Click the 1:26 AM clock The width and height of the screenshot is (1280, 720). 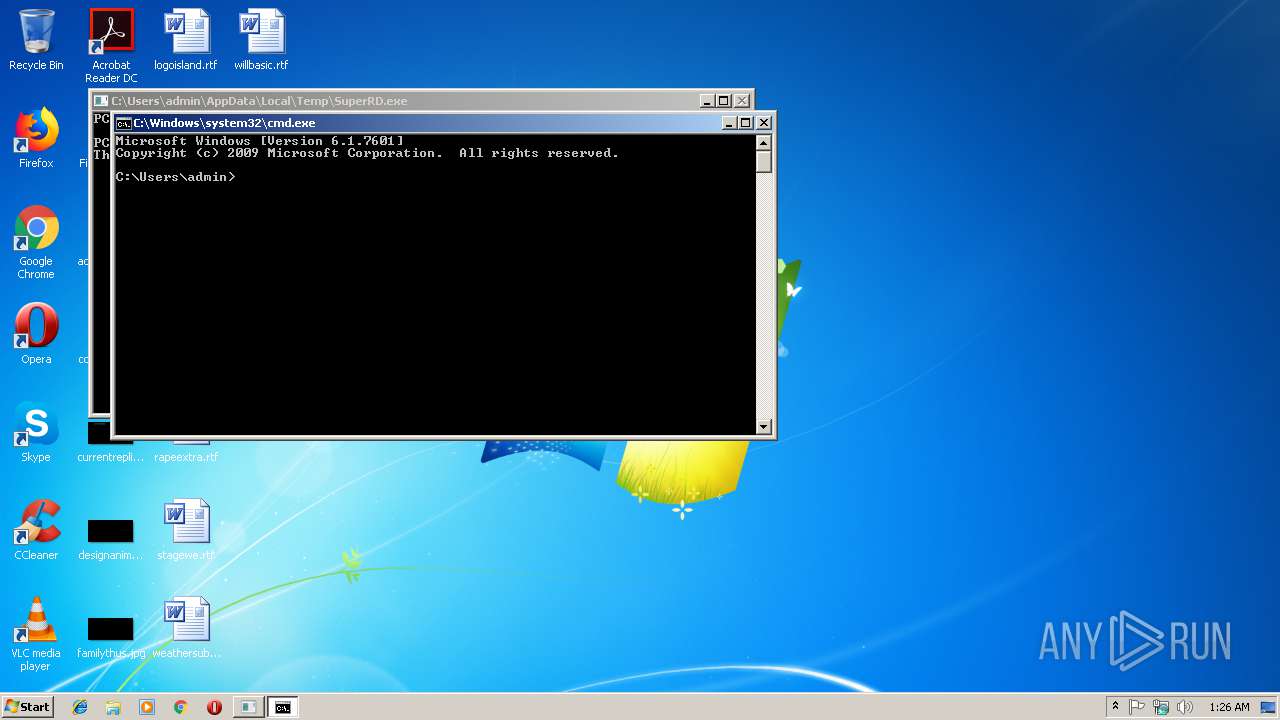(1229, 707)
